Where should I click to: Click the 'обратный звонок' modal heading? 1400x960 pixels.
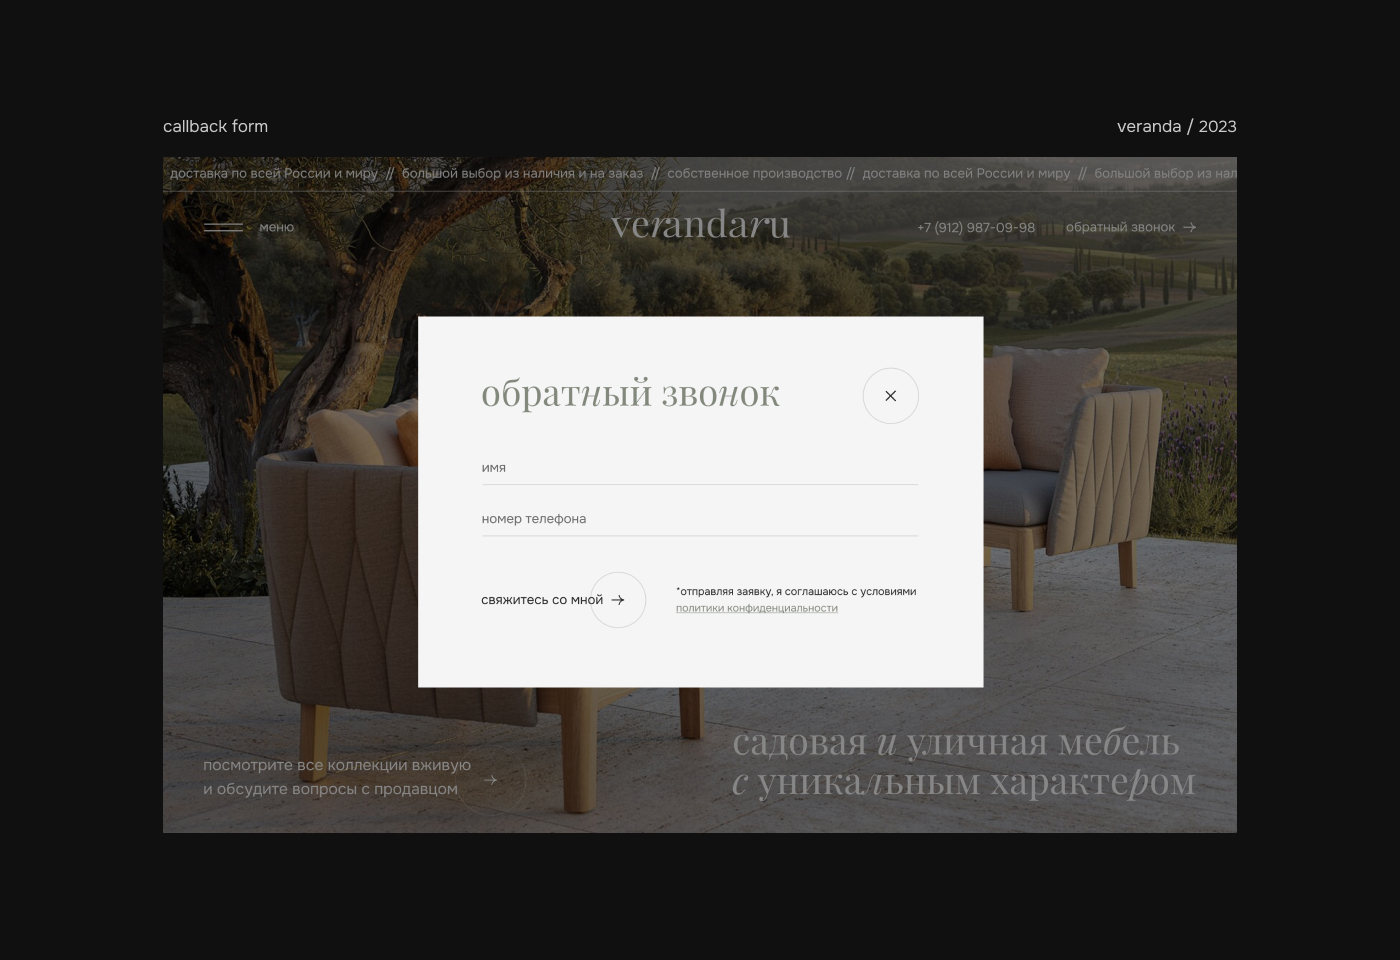[x=630, y=394]
